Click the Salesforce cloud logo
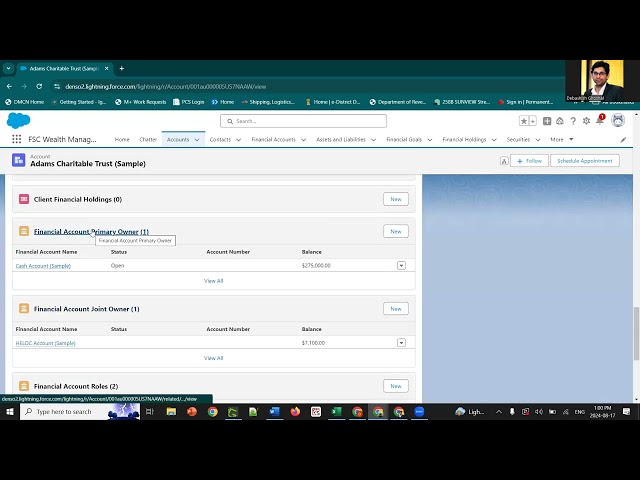640x480 pixels. point(18,121)
